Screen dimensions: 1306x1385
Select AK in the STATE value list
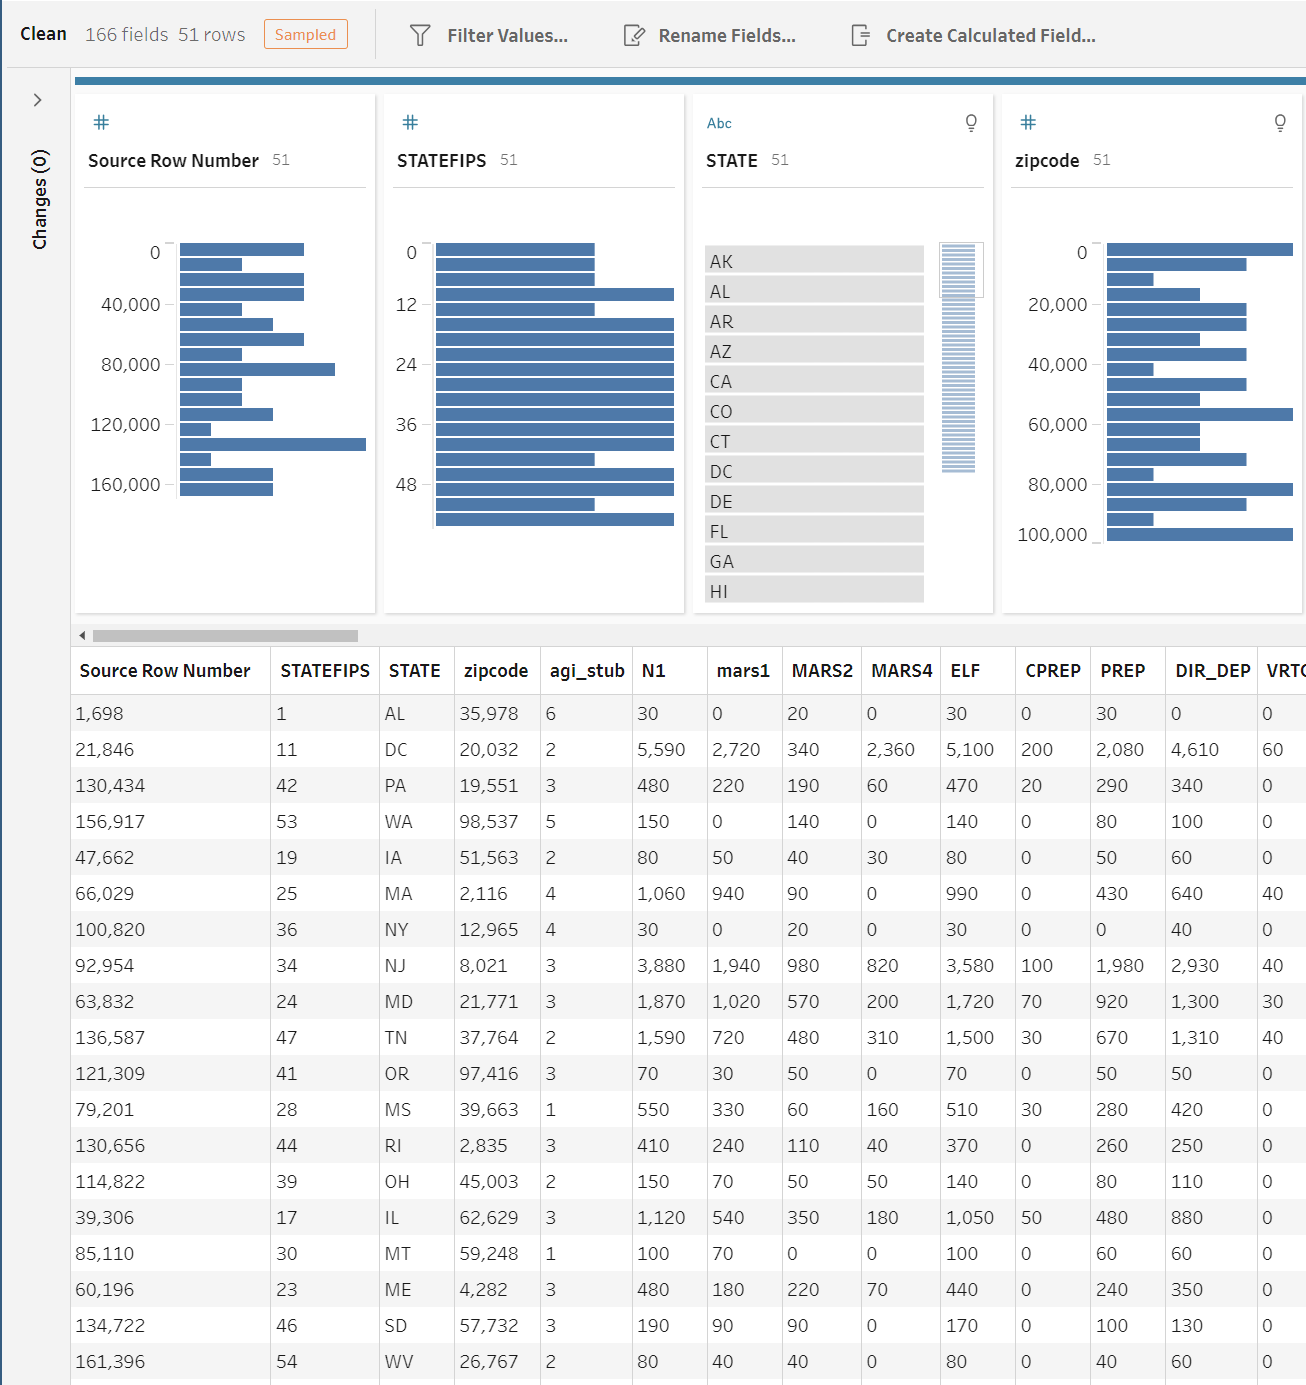(x=813, y=260)
